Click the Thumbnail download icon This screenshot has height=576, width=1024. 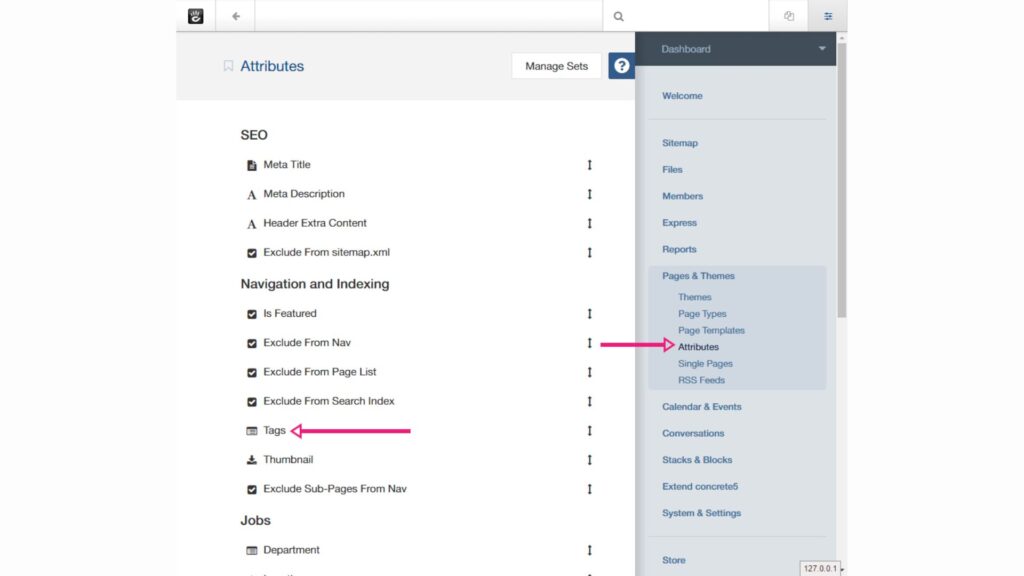(x=251, y=460)
